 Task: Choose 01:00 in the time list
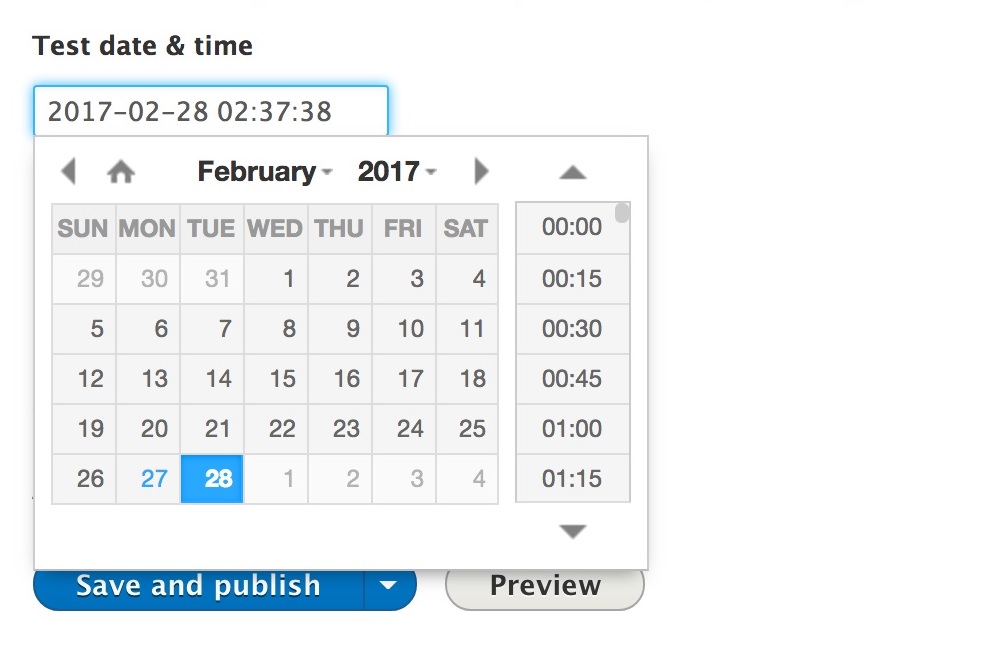(x=572, y=428)
